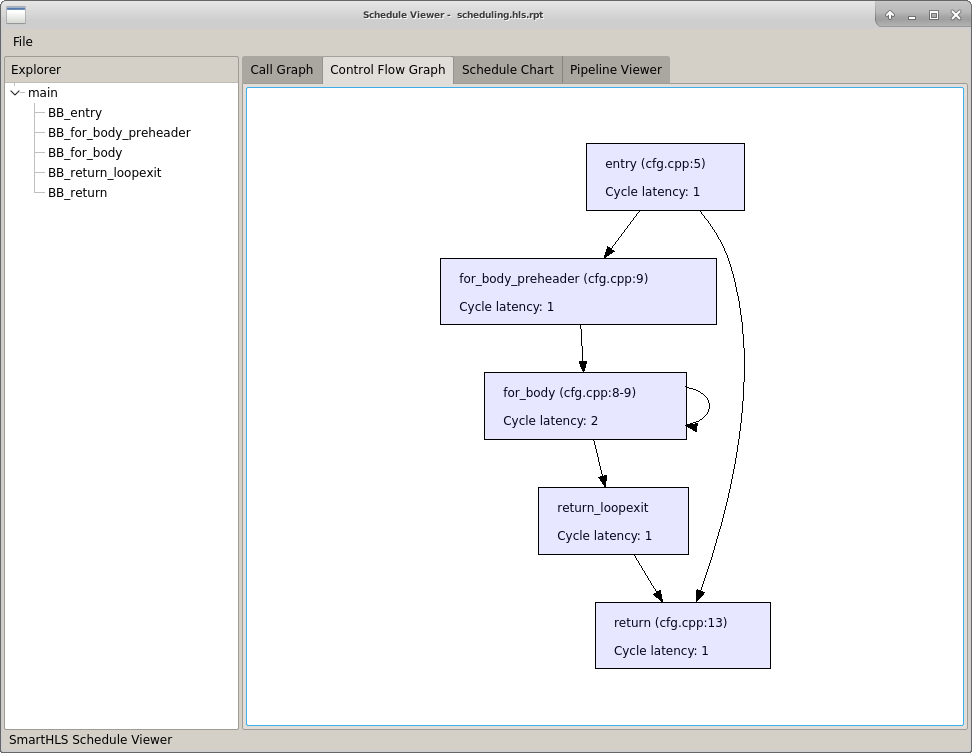
Task: Open the Pipeline Viewer tab
Action: (x=616, y=69)
